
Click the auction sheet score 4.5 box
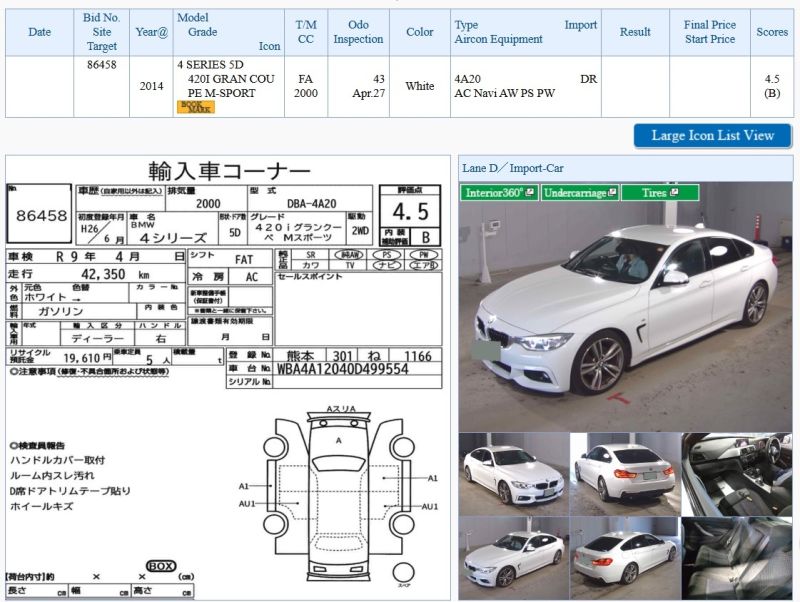point(410,210)
